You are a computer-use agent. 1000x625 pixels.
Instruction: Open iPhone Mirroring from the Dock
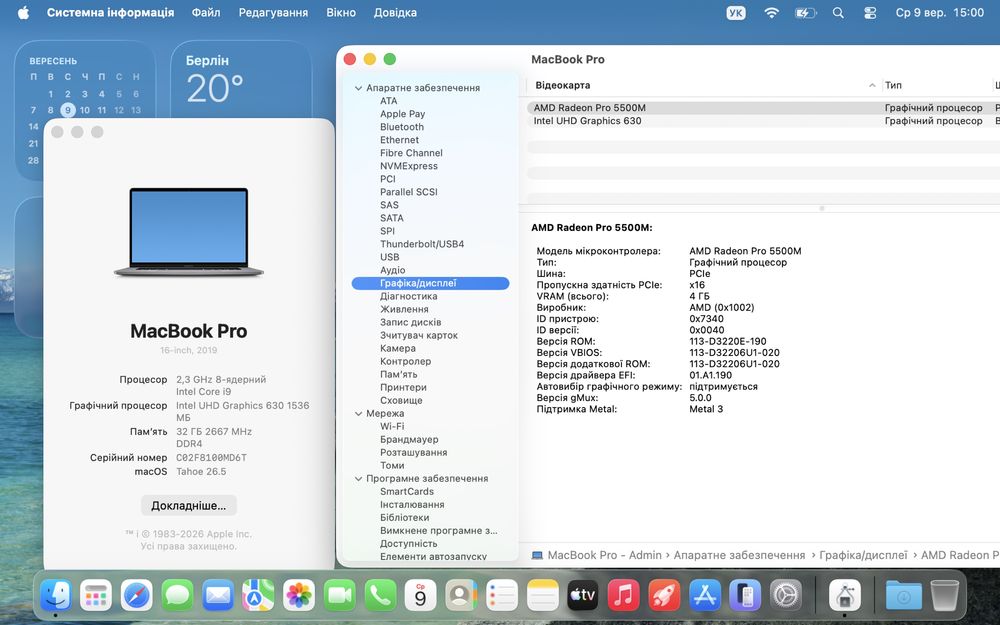[x=746, y=596]
